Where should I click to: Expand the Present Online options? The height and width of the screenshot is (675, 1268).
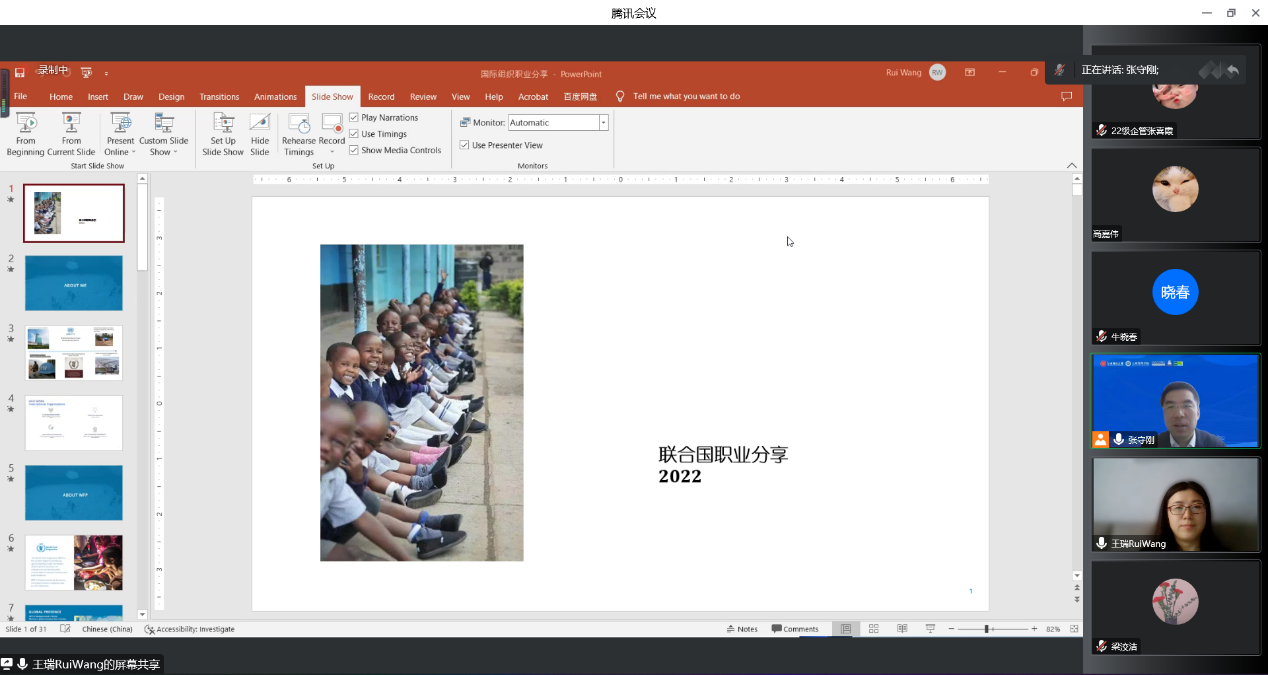tap(120, 146)
